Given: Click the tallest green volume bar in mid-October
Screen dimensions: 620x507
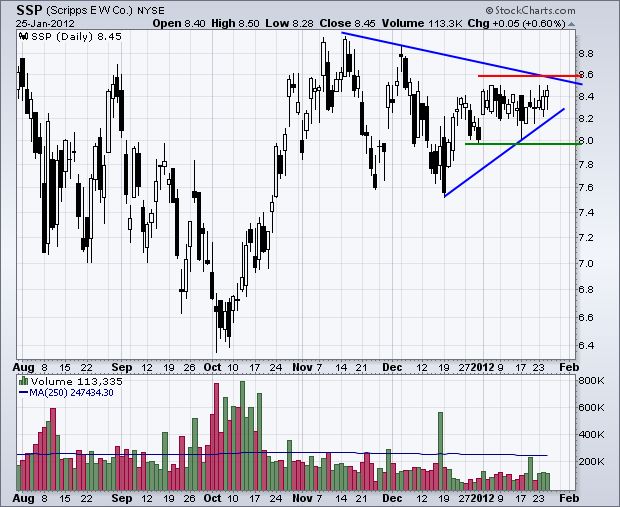Looking at the screenshot, I should 242,435.
